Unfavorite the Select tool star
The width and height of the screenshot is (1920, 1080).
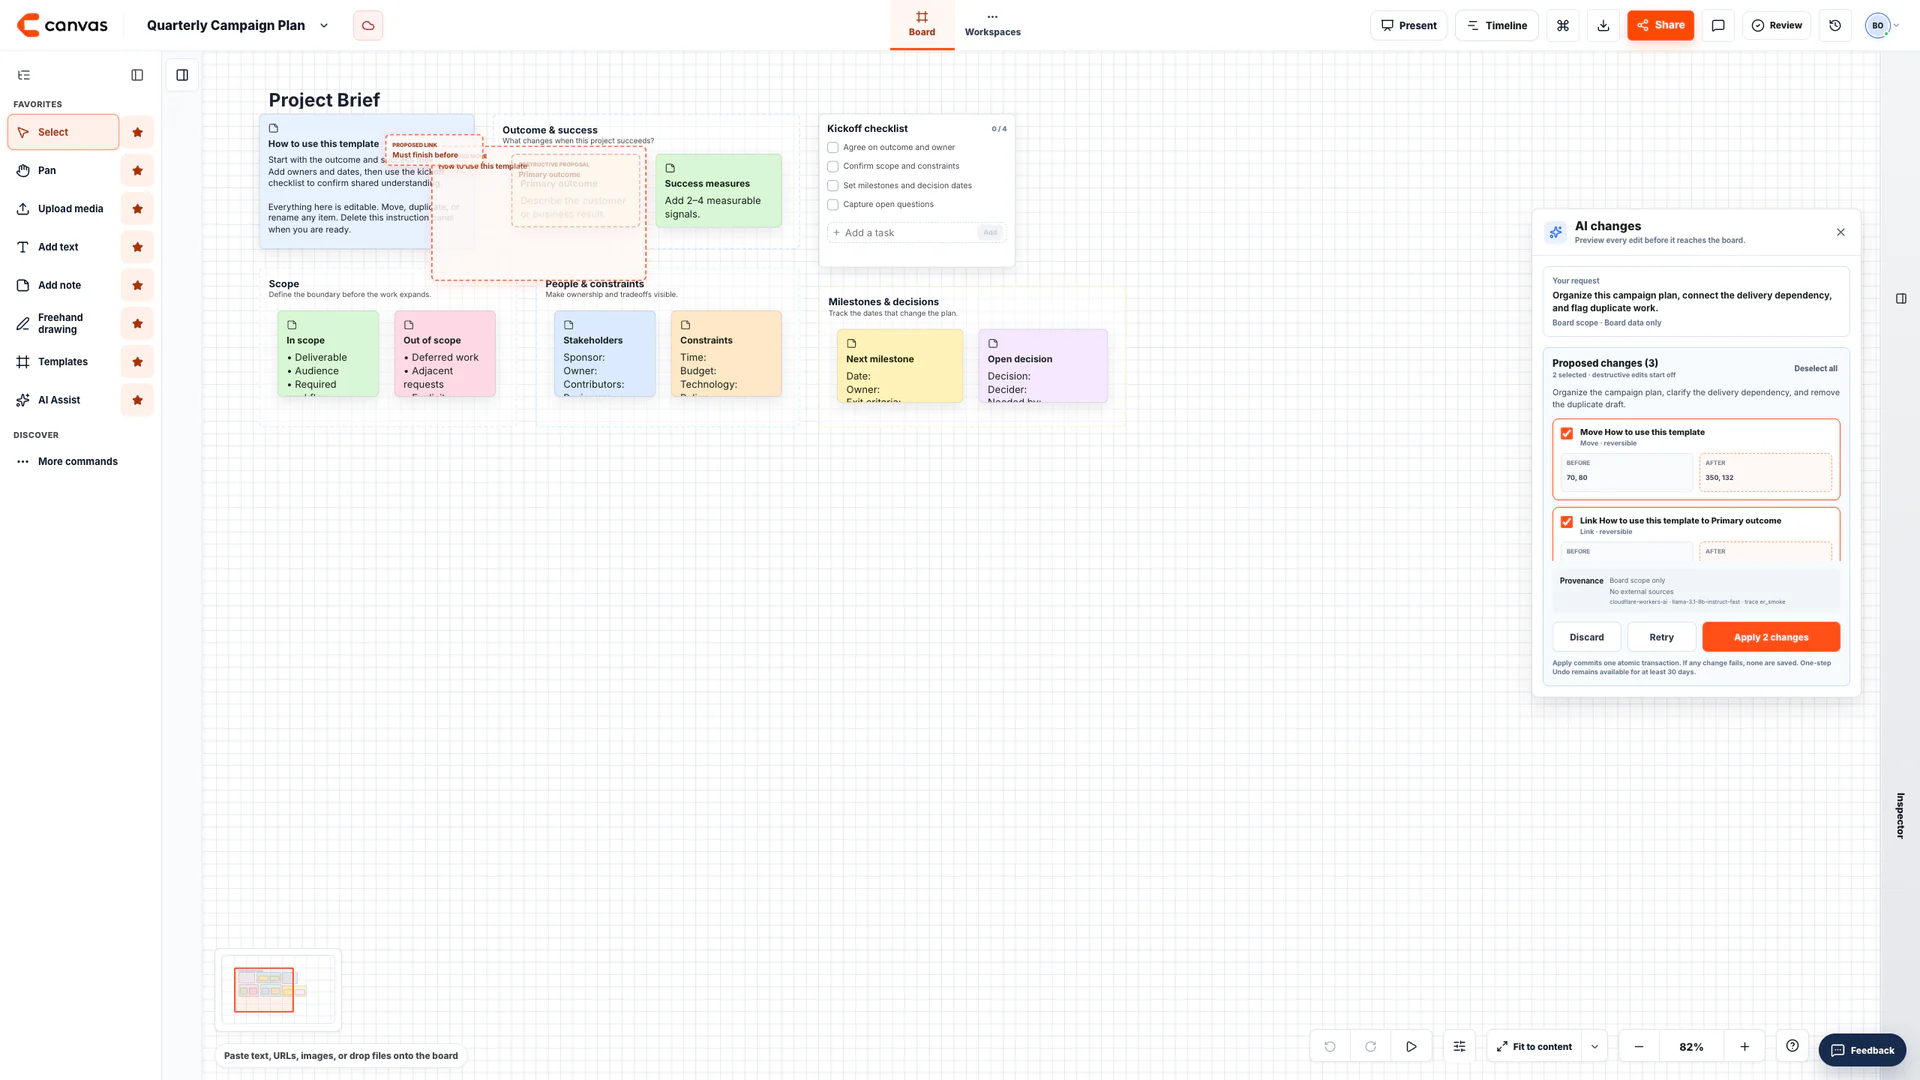(138, 132)
